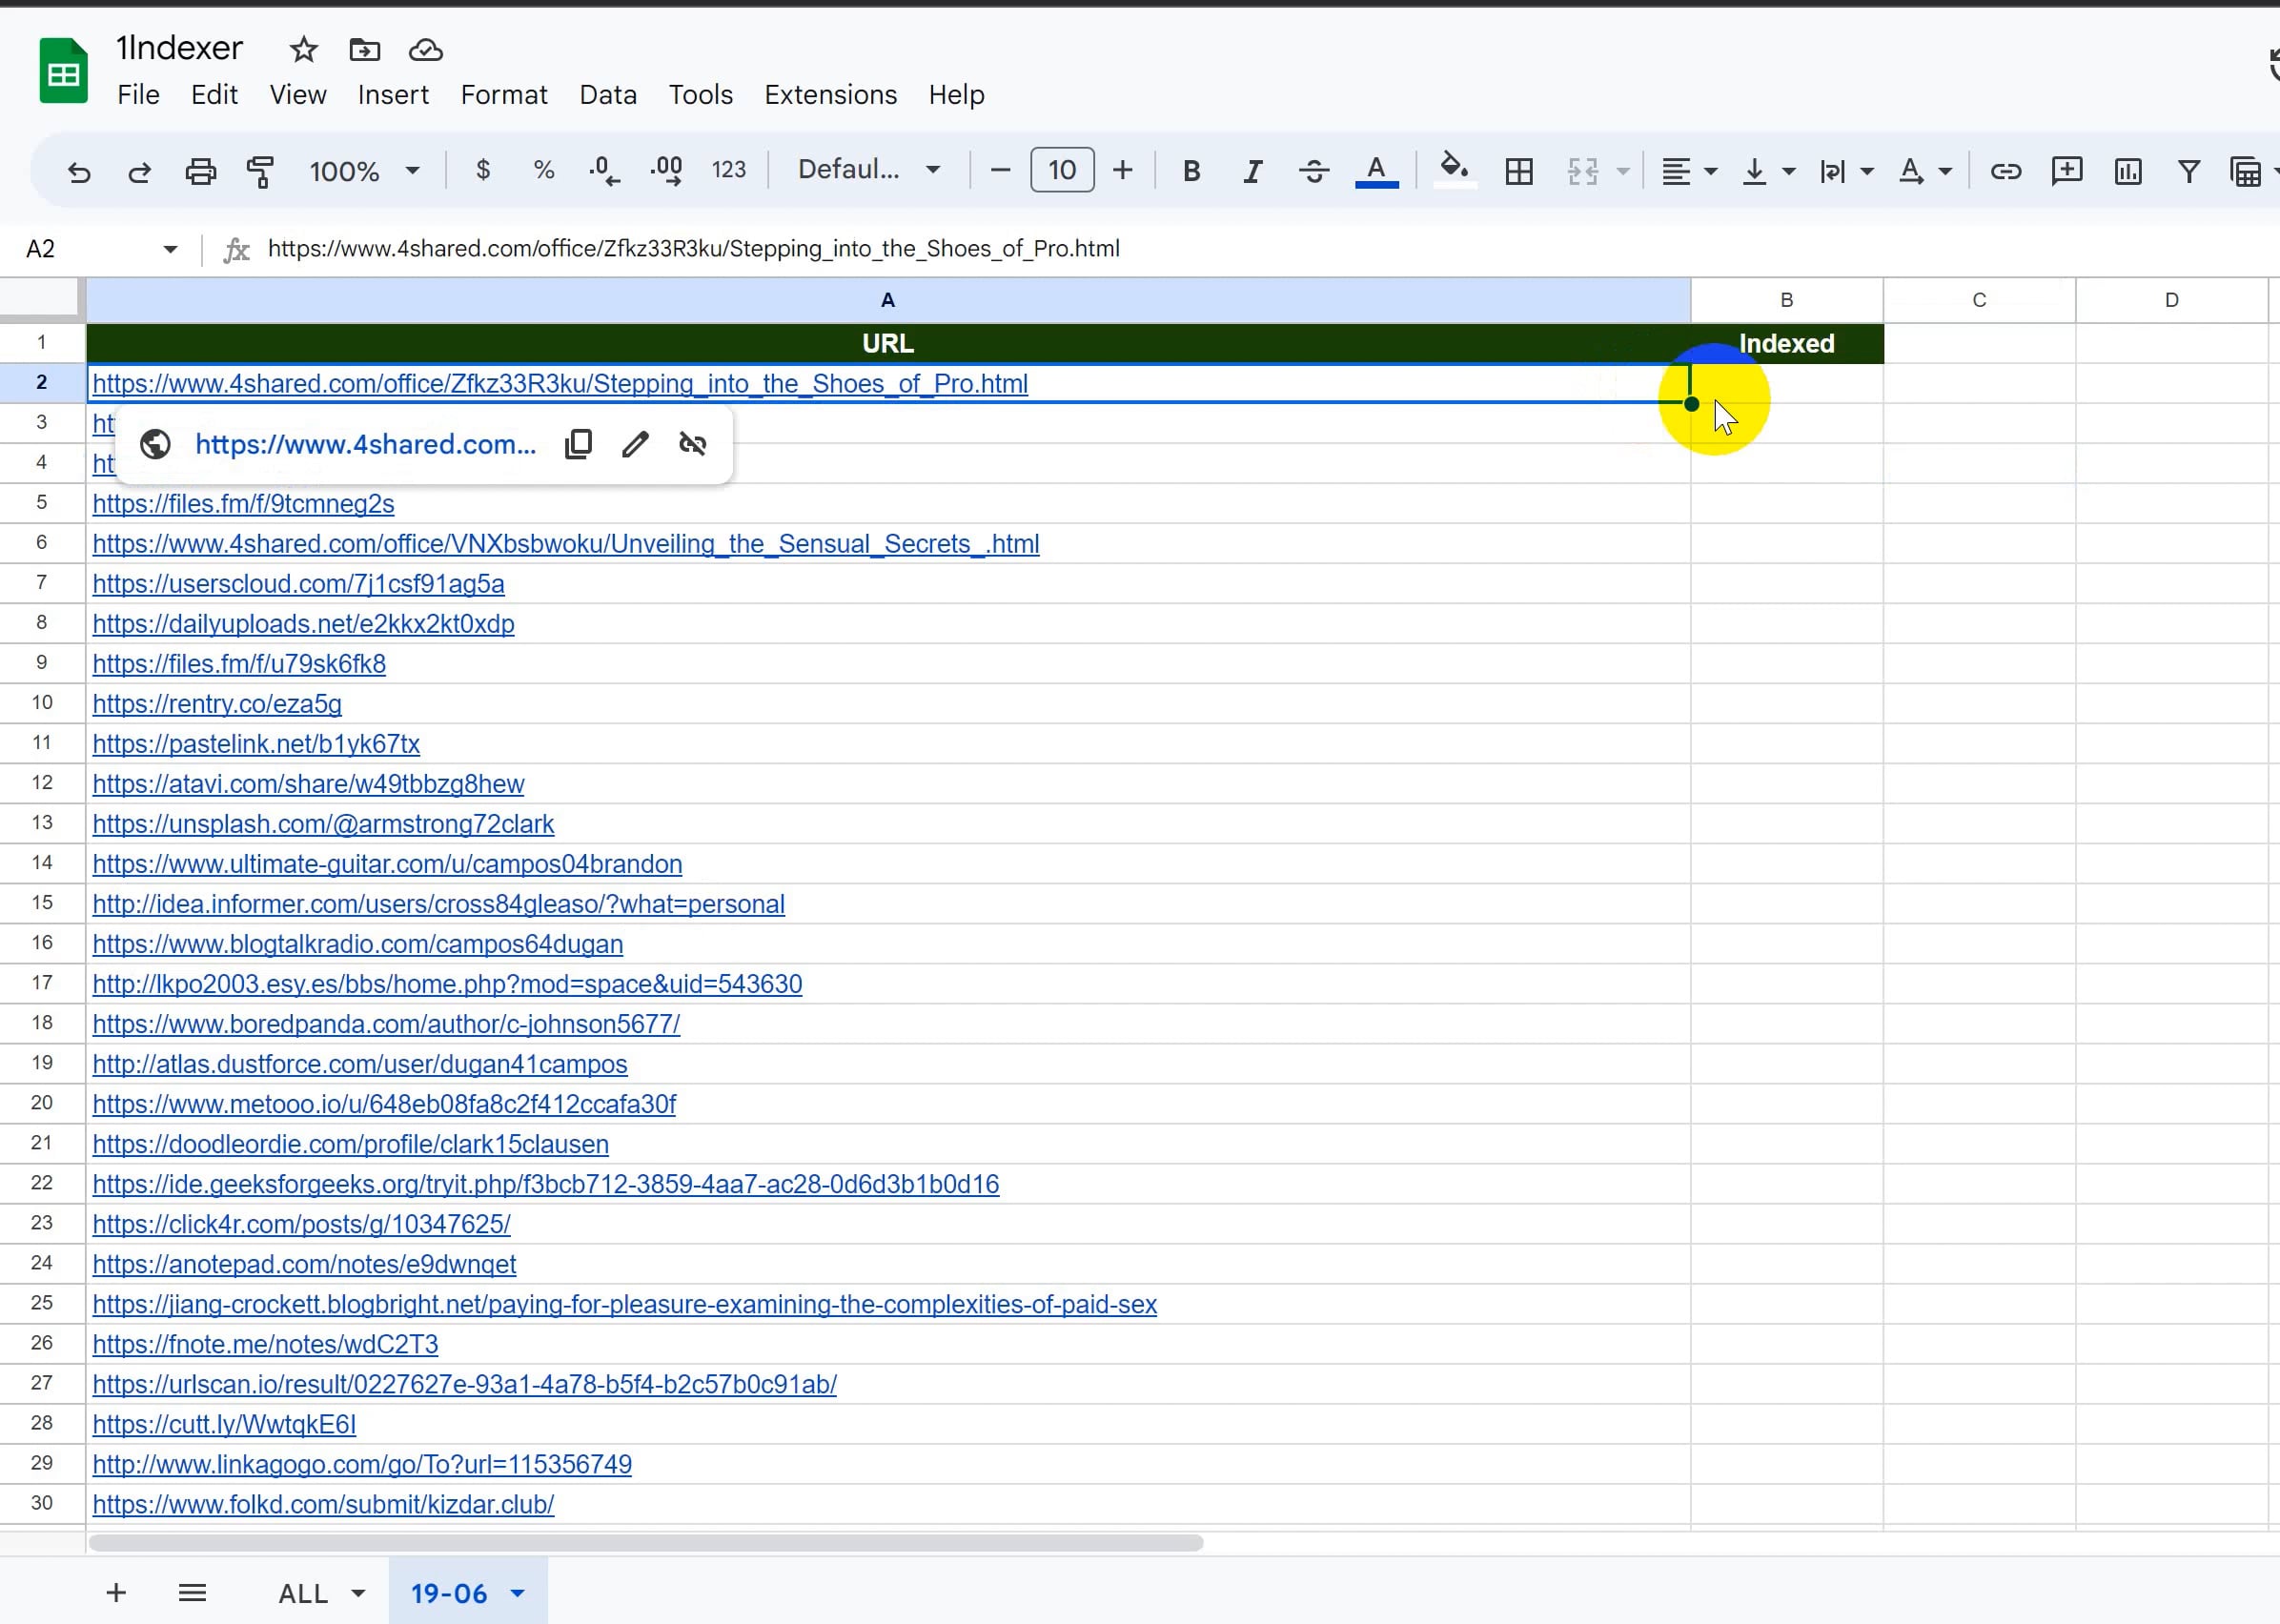Open the cutt.ly/WwtqkE6l link
The image size is (2280, 1624).
point(224,1424)
